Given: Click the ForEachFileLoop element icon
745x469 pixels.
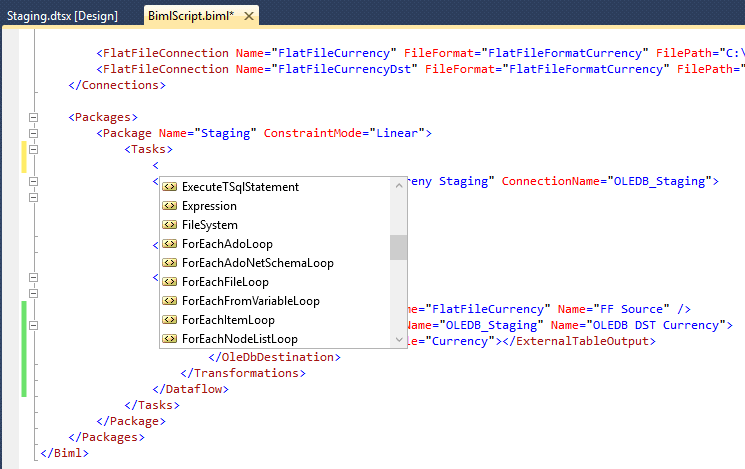Looking at the screenshot, I should coord(170,282).
